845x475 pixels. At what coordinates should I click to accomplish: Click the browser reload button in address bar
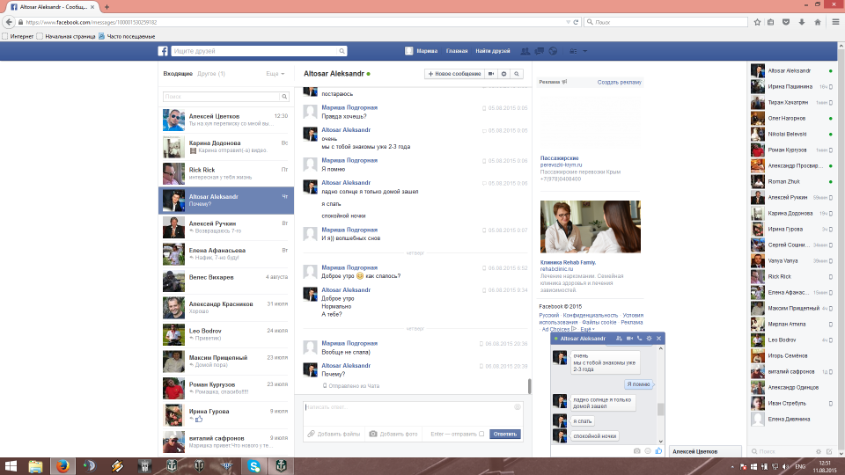coord(576,22)
